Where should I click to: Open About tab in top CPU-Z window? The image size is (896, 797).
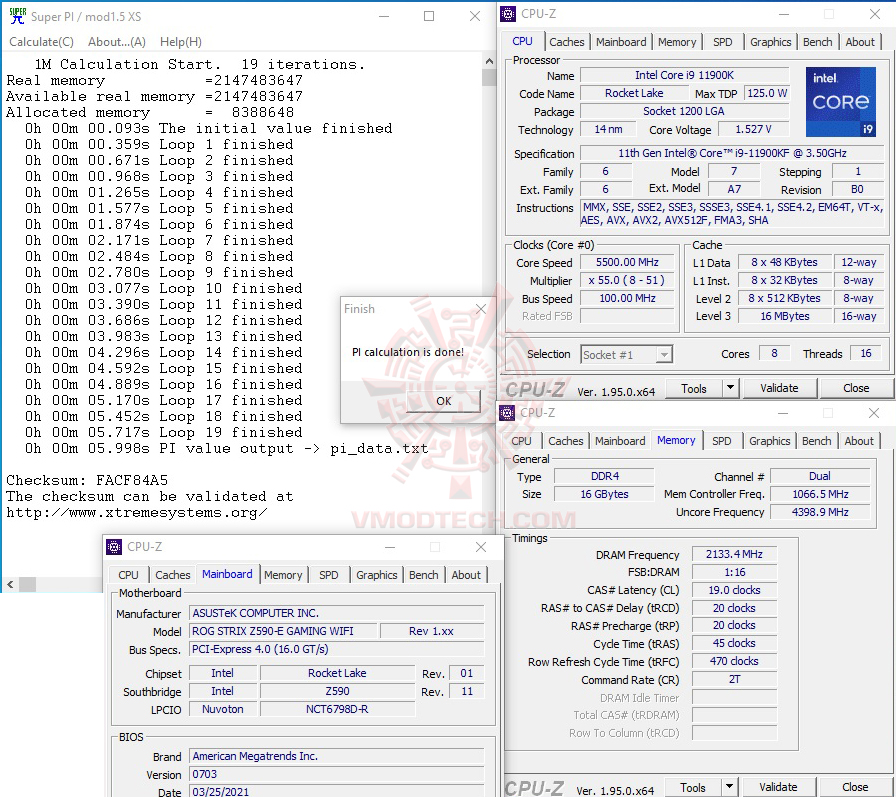[859, 42]
